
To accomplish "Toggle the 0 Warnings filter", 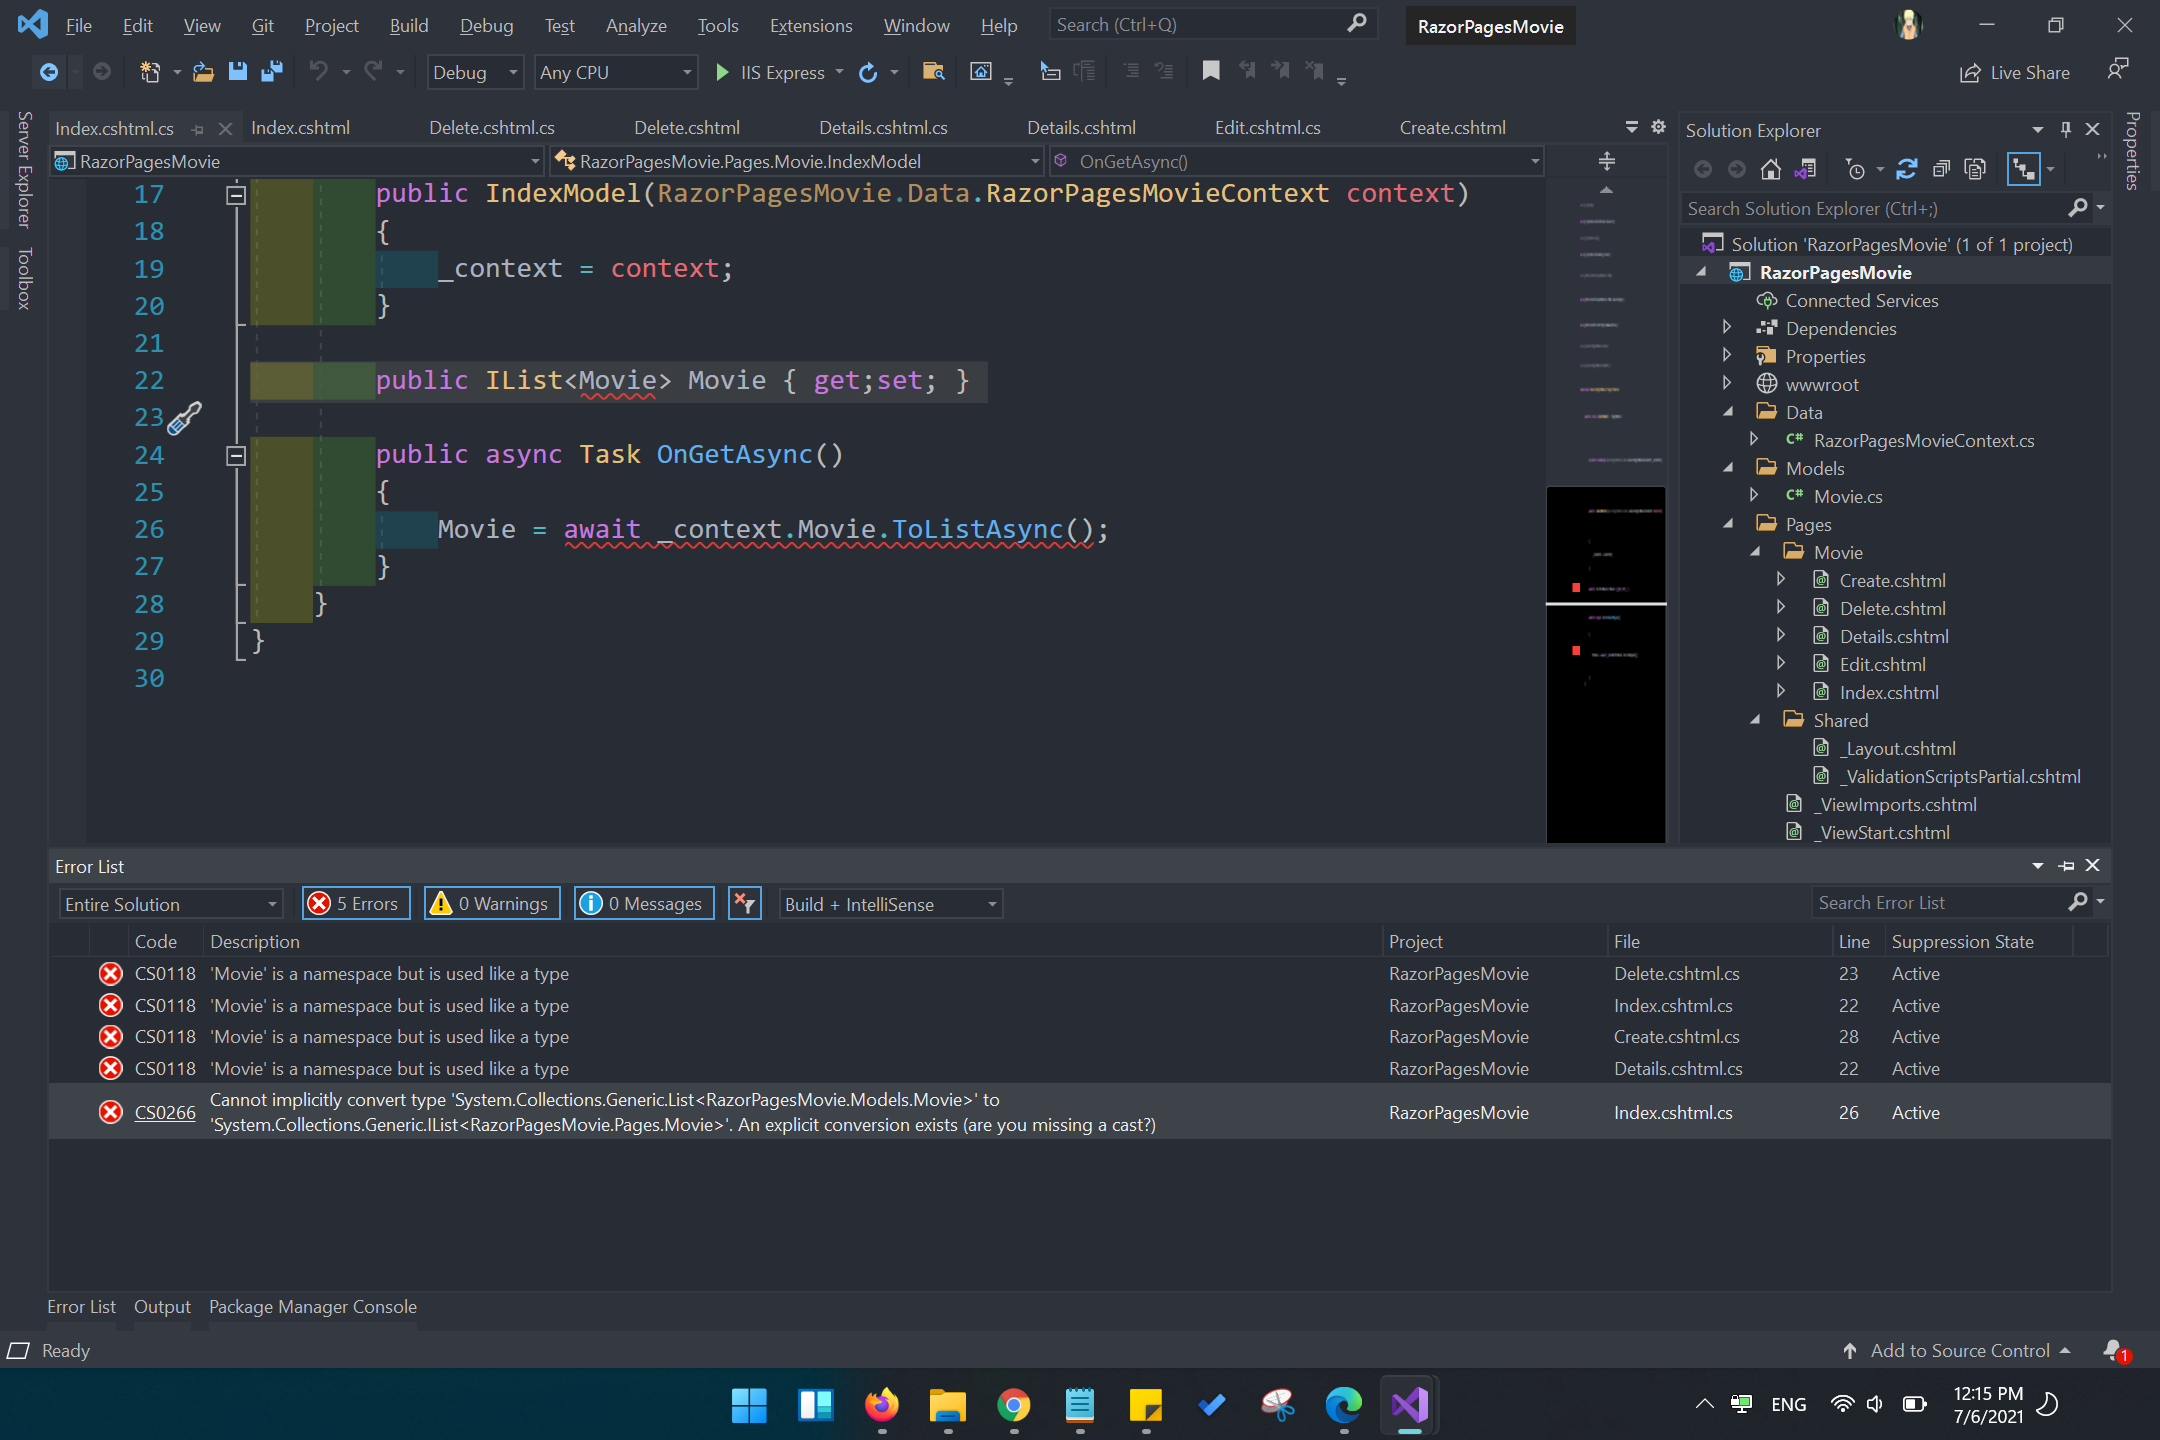I will pyautogui.click(x=491, y=903).
